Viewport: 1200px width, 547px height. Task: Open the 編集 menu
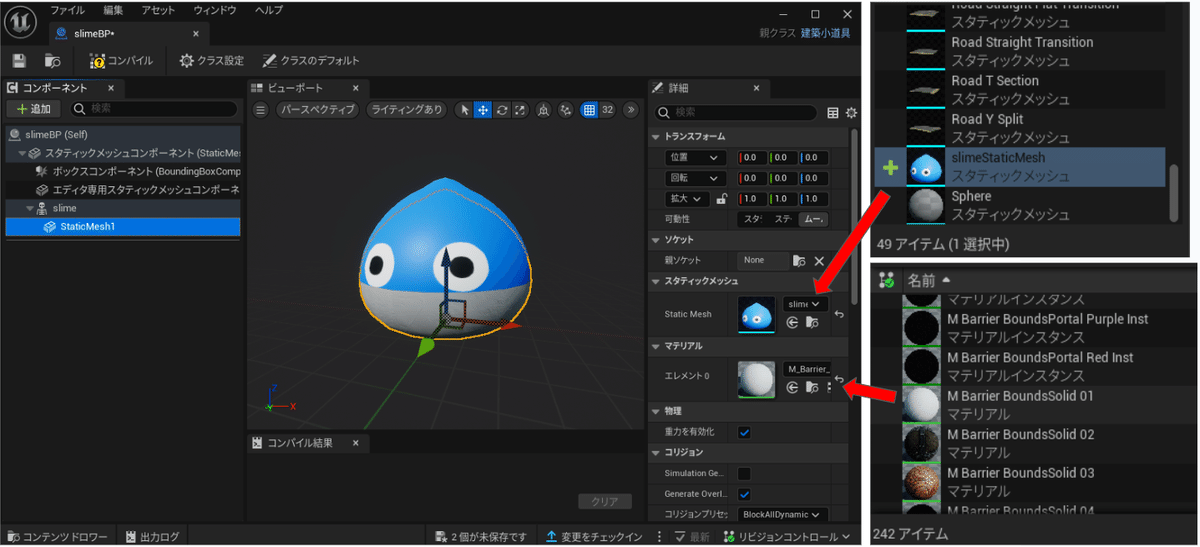pos(114,10)
